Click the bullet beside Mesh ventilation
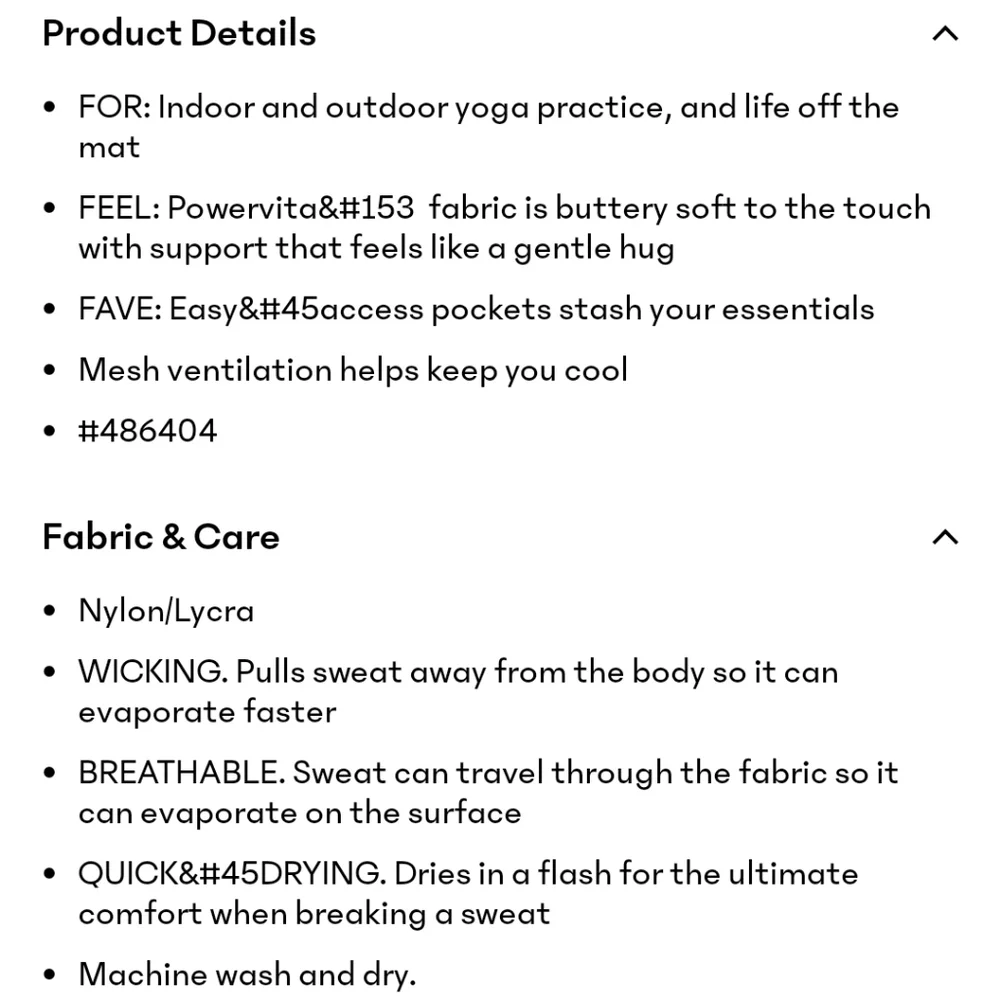Screen dimensions: 1000x1000 48,369
